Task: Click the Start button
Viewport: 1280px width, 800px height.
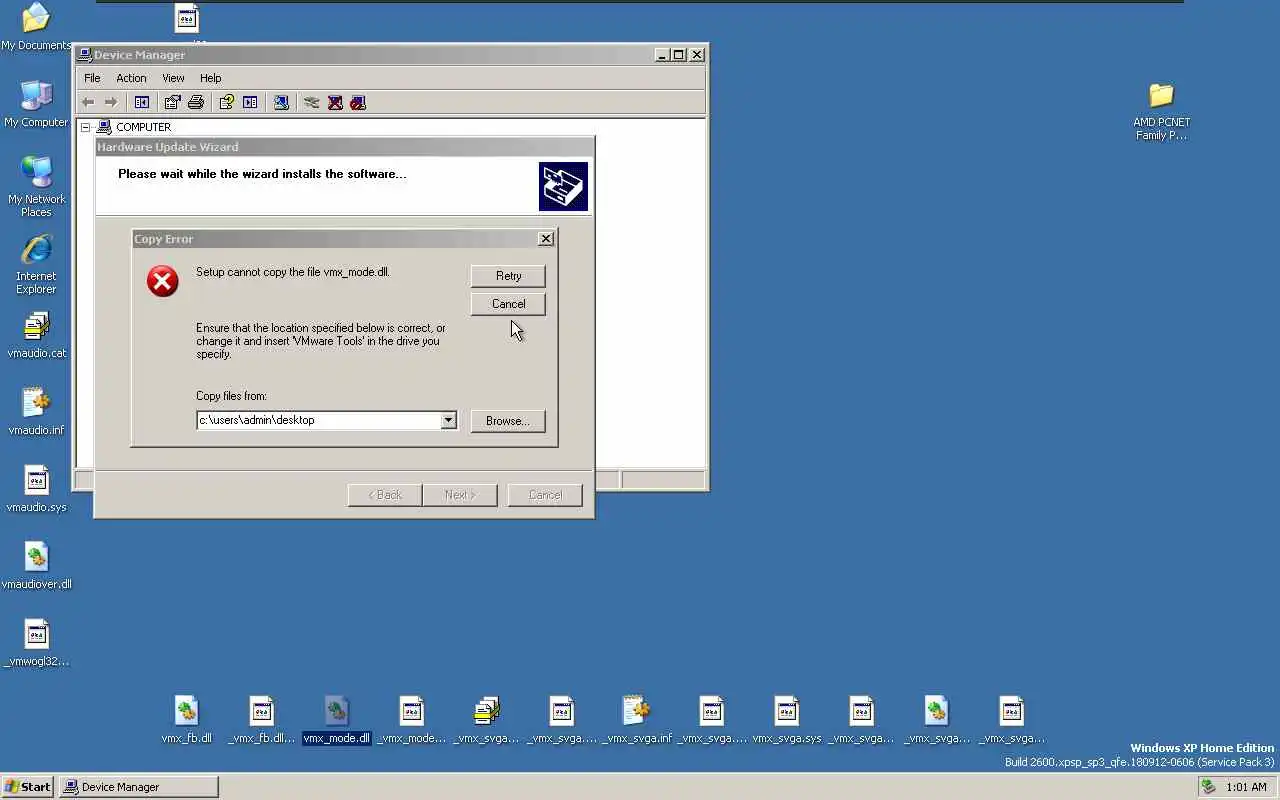Action: 28,787
